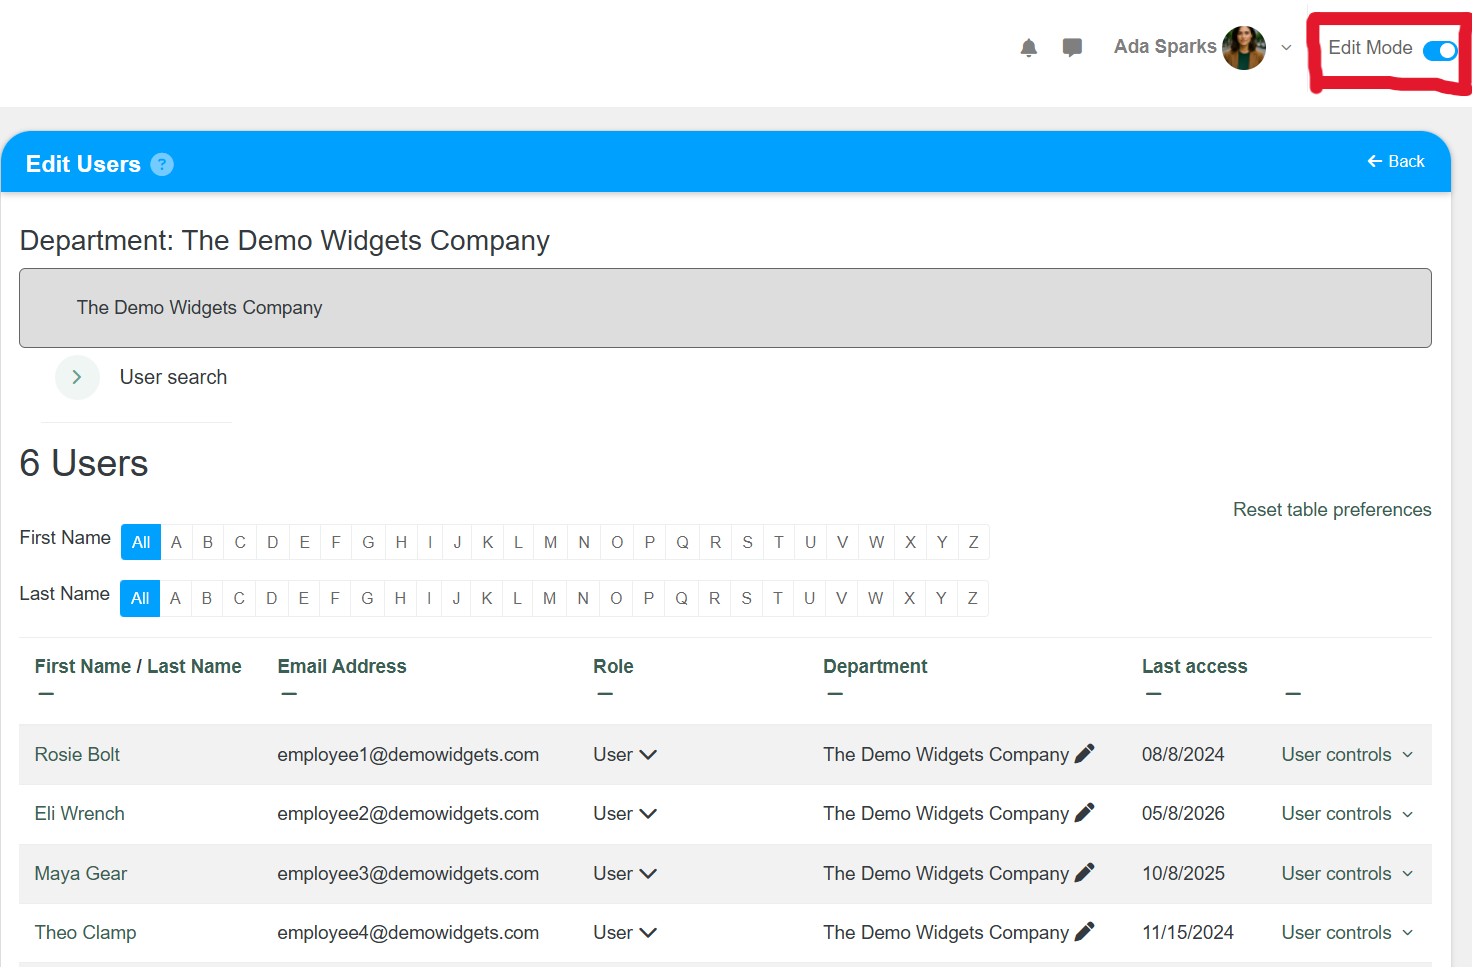Select All in Last Name filter
The image size is (1472, 967).
point(140,598)
